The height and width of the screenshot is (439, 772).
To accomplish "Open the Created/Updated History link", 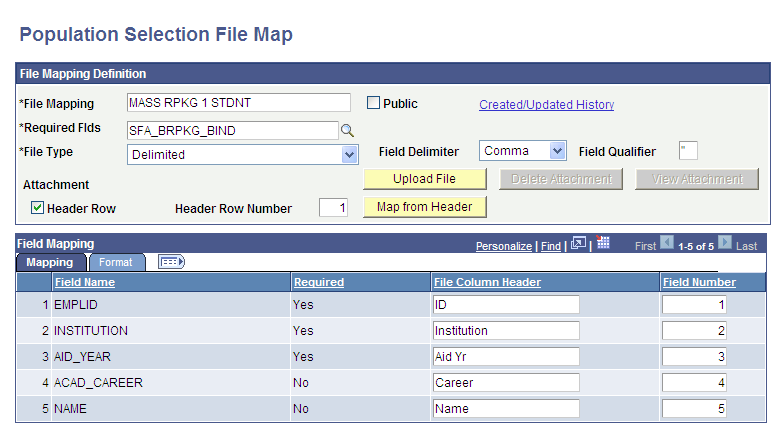I will 547,105.
